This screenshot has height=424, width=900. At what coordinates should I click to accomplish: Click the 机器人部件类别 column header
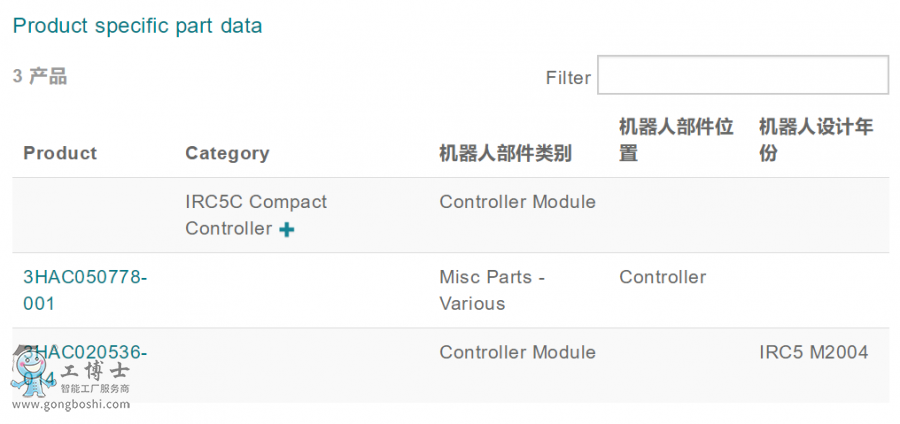pyautogui.click(x=505, y=153)
